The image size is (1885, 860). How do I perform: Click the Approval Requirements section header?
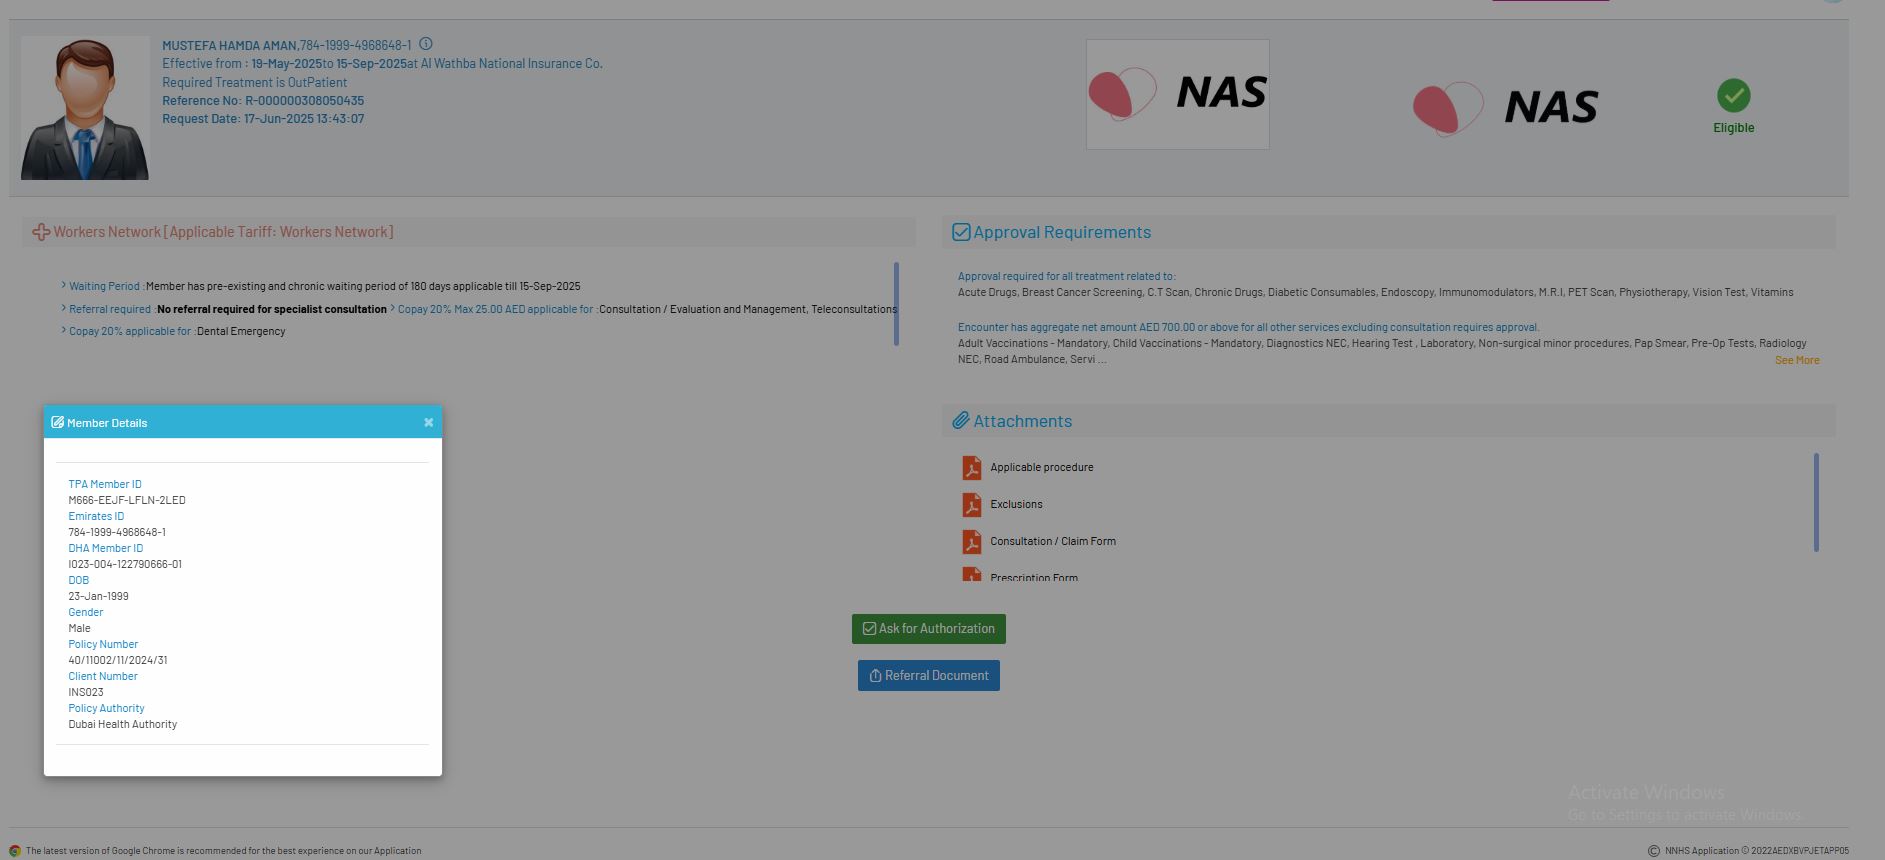tap(1062, 232)
